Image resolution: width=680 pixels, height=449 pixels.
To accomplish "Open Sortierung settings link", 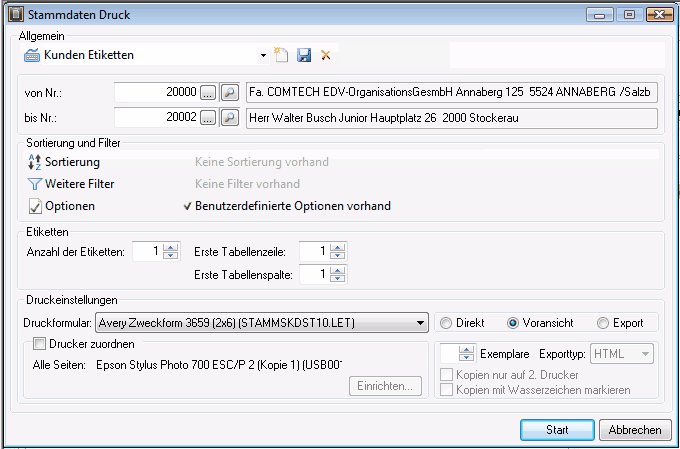I will (72, 162).
